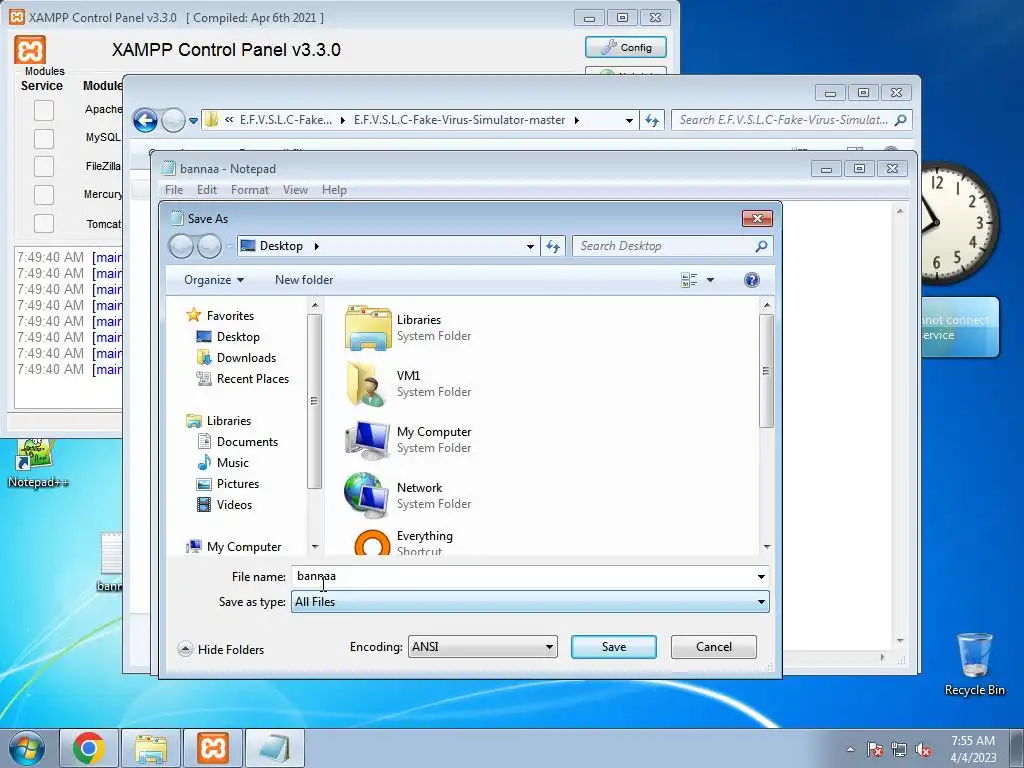Create a New folder
This screenshot has width=1024, height=768.
[304, 280]
